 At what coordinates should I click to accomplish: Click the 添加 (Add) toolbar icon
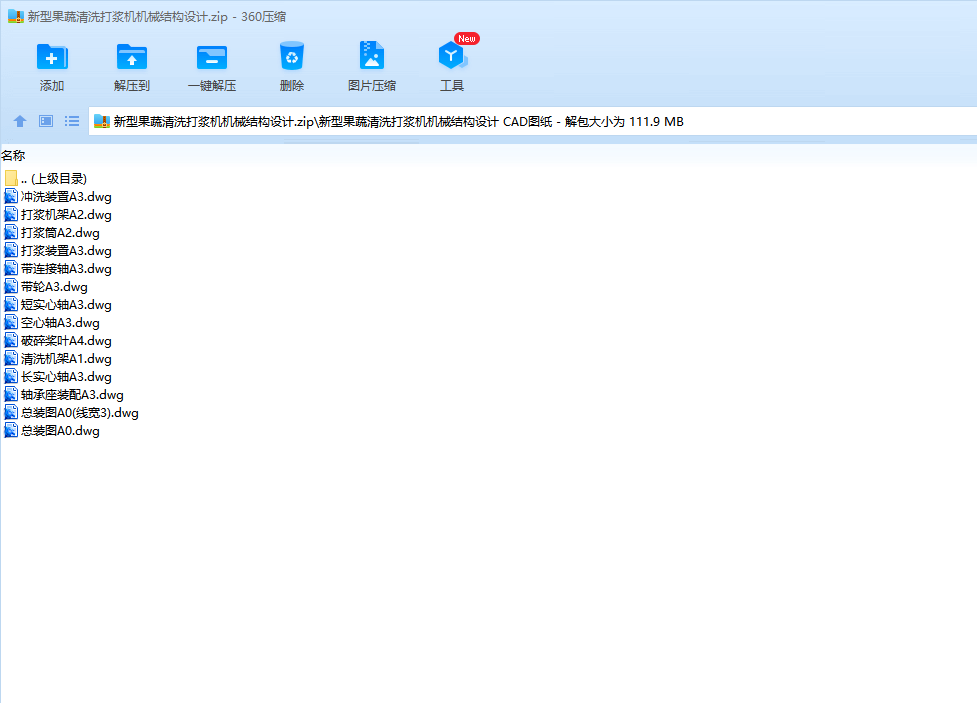click(52, 57)
